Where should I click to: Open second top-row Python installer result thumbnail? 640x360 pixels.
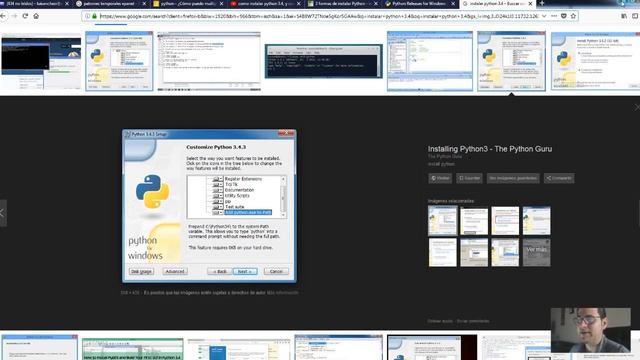coord(119,61)
